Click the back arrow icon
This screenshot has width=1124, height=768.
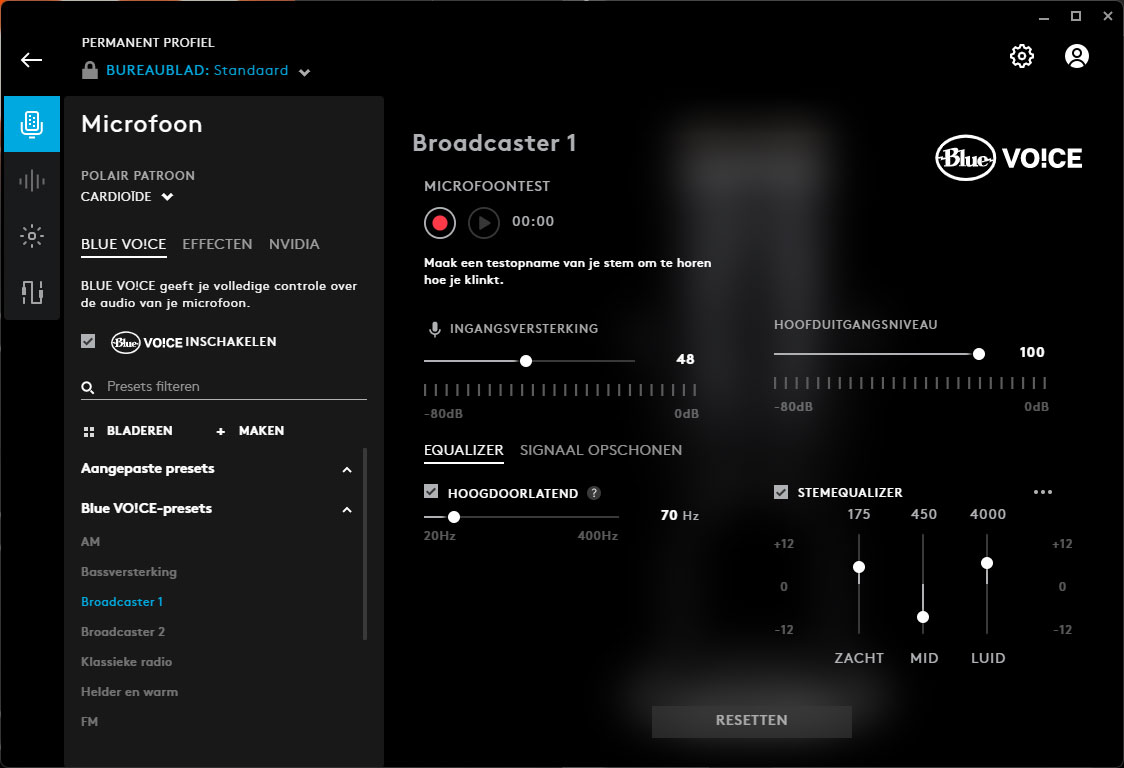point(32,60)
